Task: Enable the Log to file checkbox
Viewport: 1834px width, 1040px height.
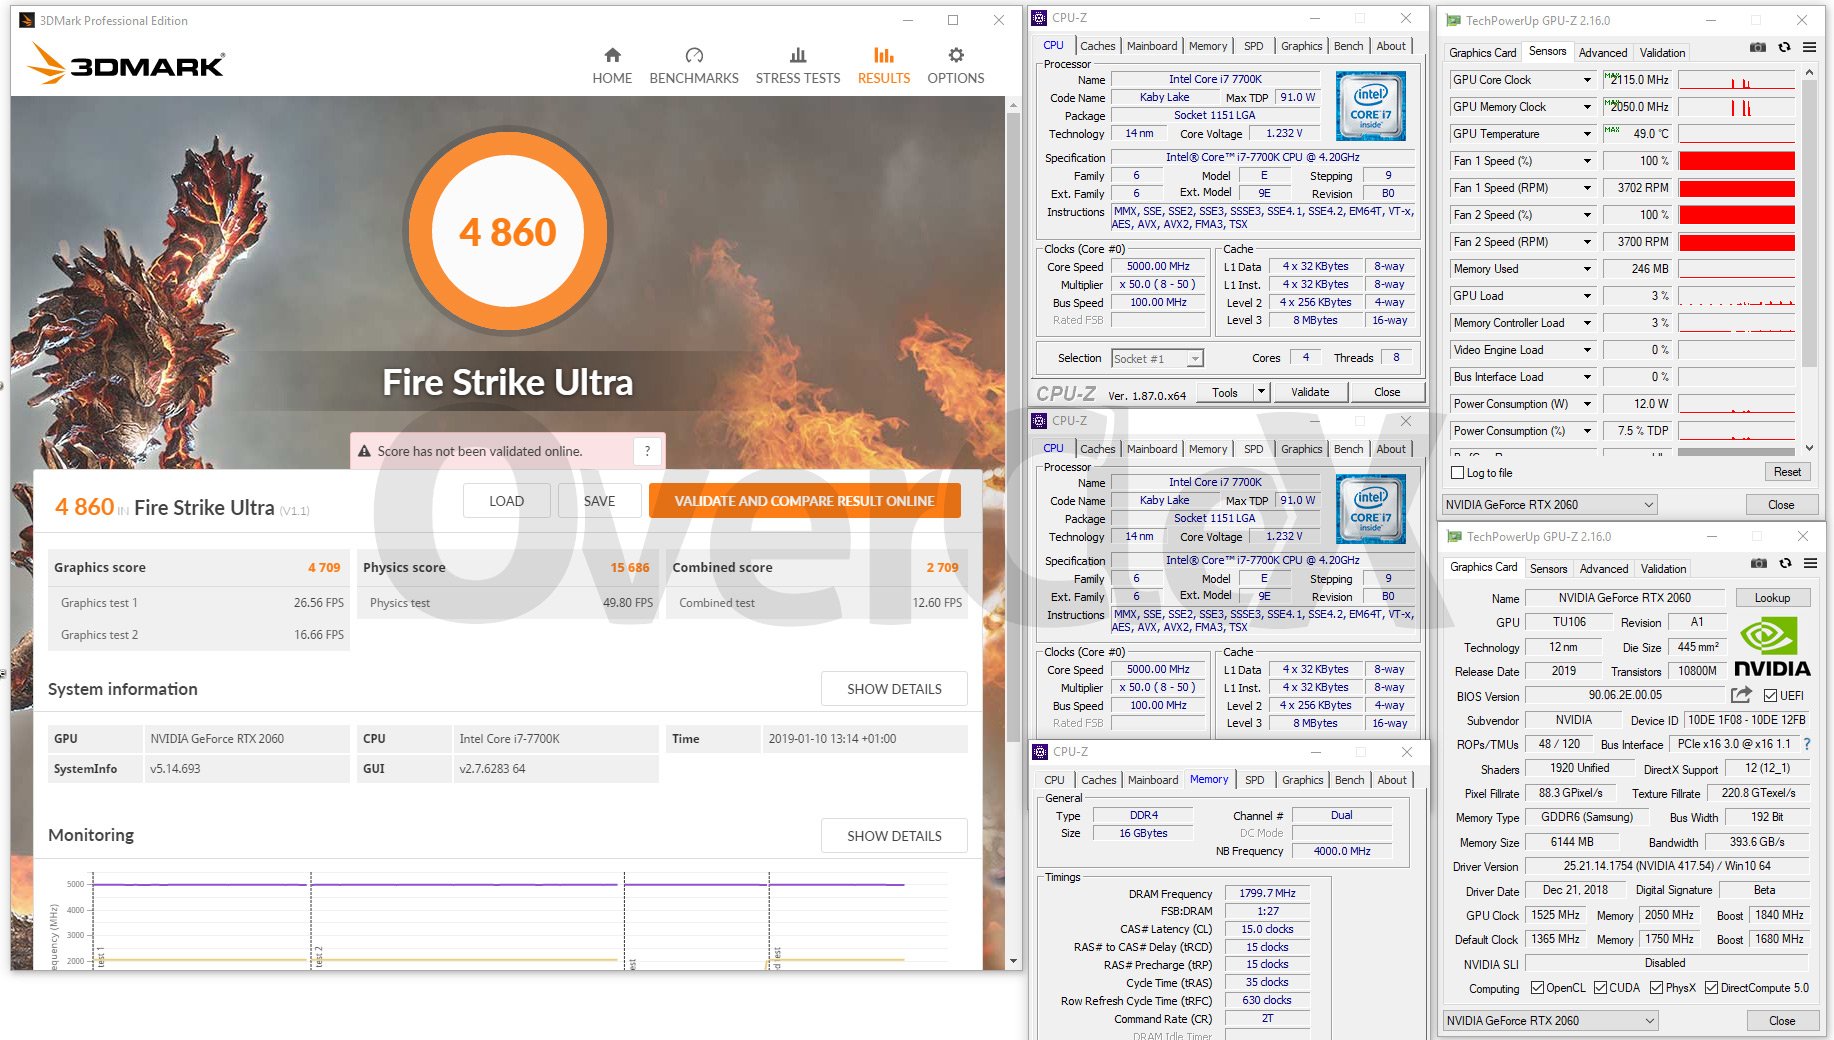Action: (x=1457, y=473)
